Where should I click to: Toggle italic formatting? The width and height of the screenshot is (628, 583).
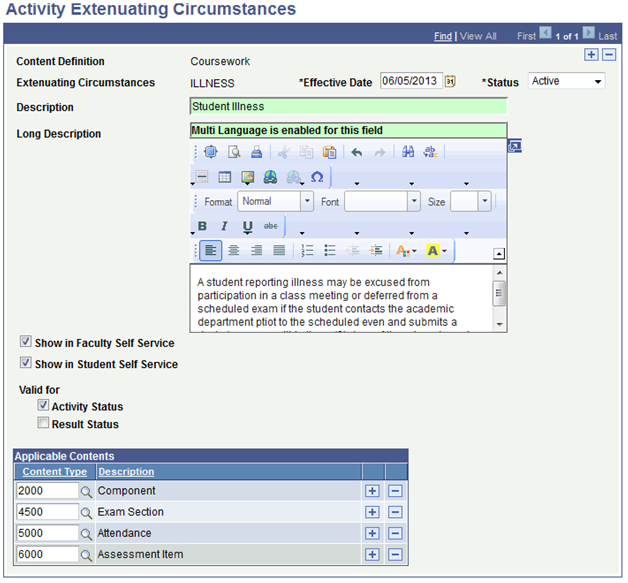click(225, 226)
